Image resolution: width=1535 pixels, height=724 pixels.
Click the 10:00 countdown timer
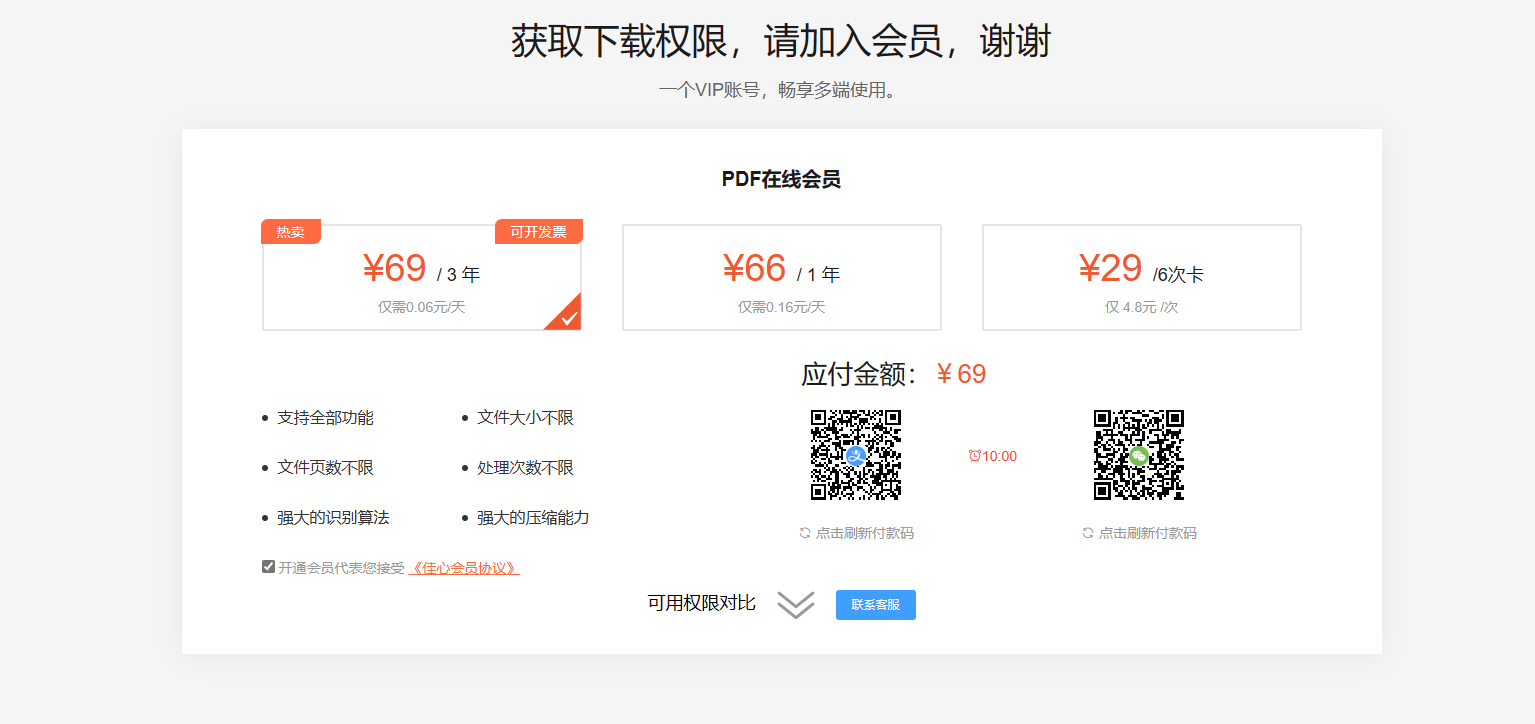[997, 456]
